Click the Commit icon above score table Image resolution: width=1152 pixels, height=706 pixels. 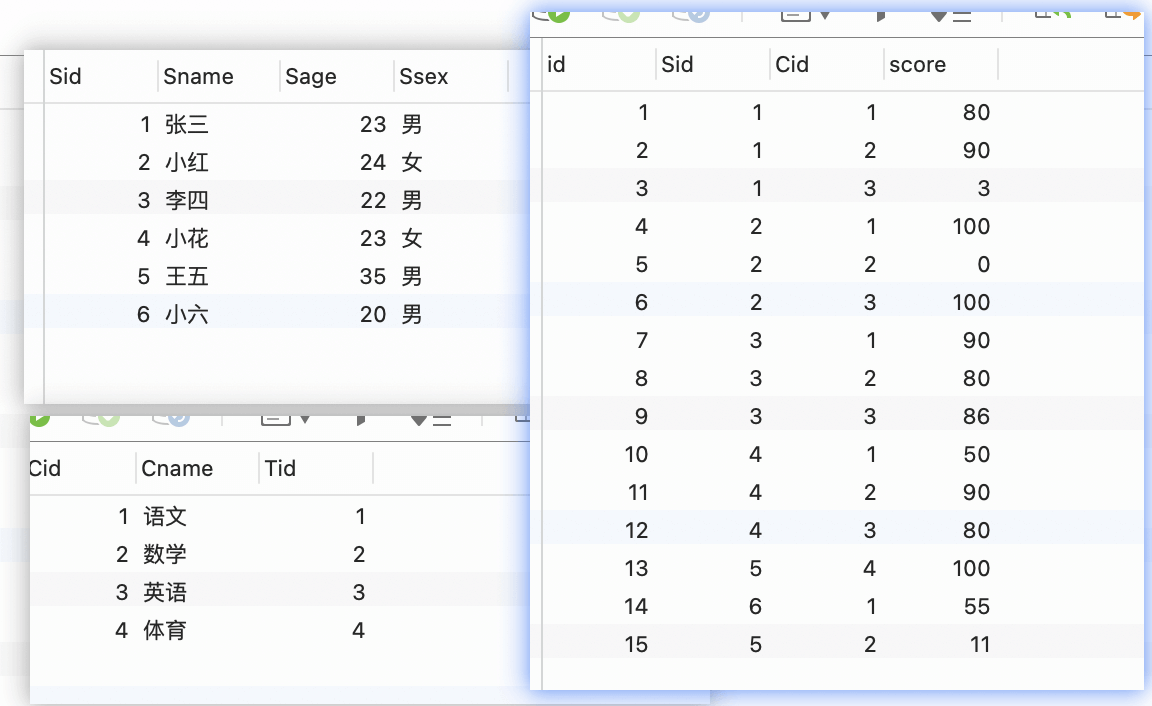pos(621,15)
